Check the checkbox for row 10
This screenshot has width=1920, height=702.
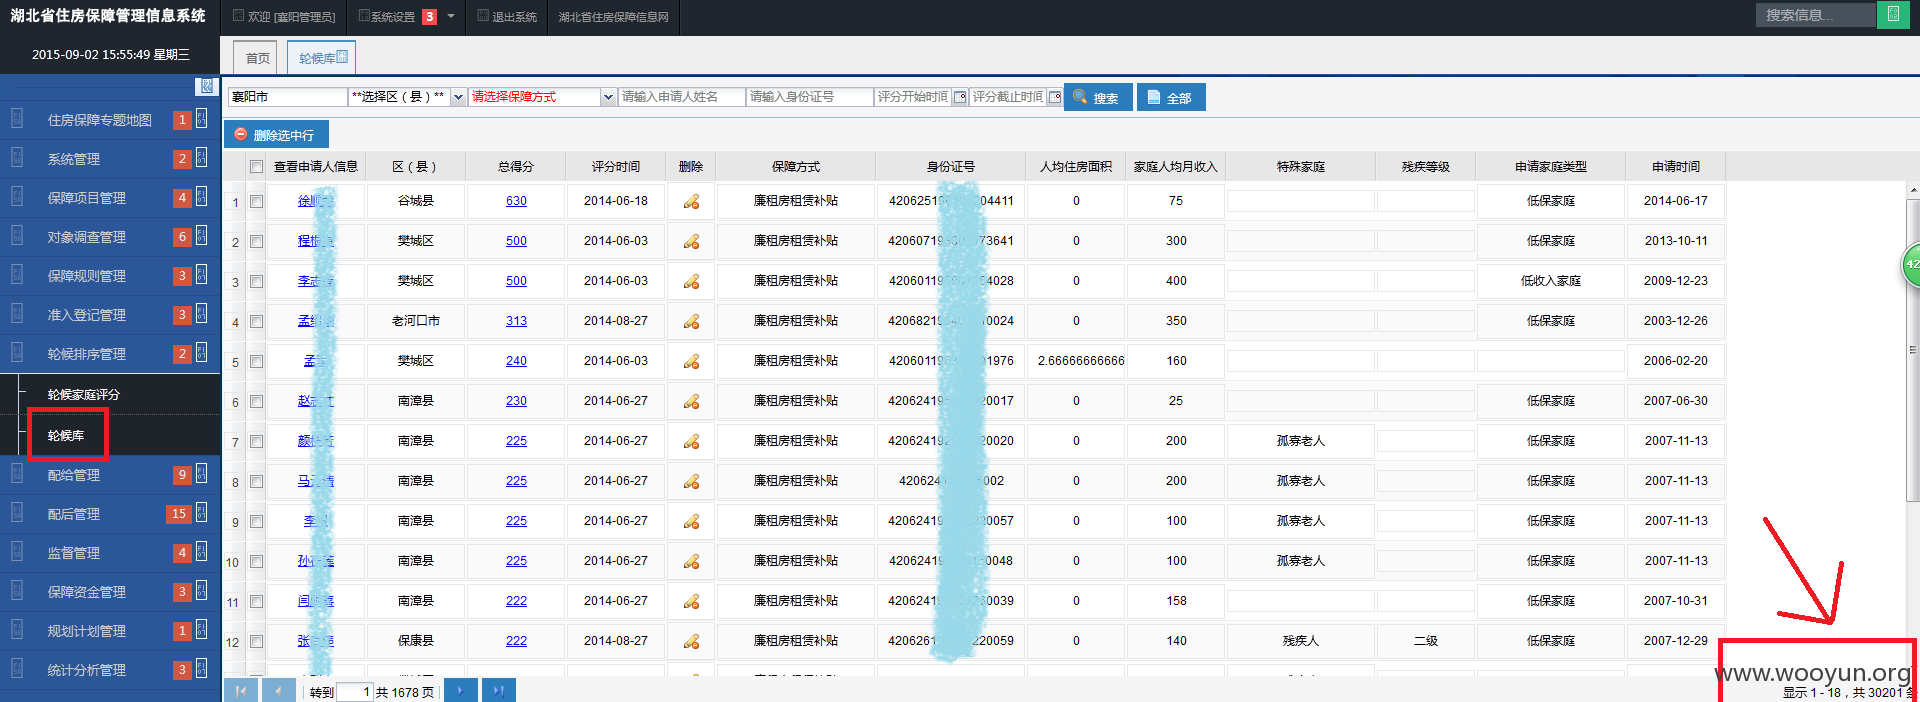256,561
